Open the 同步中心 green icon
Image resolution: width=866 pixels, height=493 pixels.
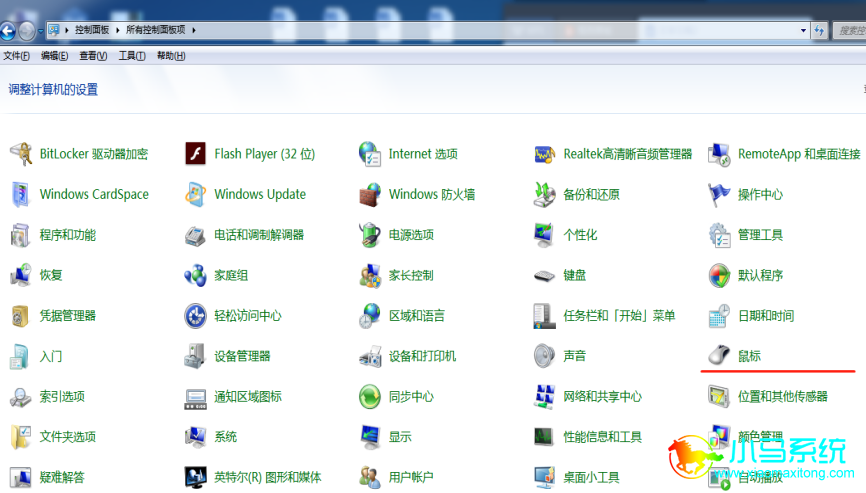tap(369, 396)
